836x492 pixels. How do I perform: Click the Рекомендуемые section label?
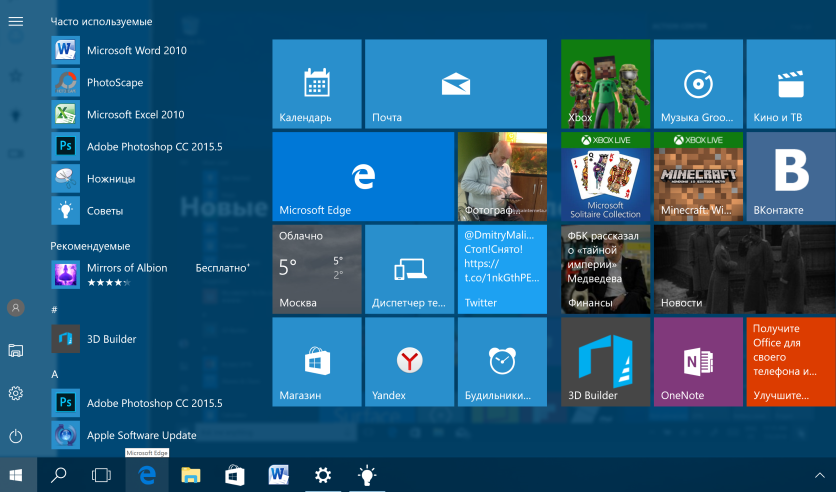(x=90, y=246)
